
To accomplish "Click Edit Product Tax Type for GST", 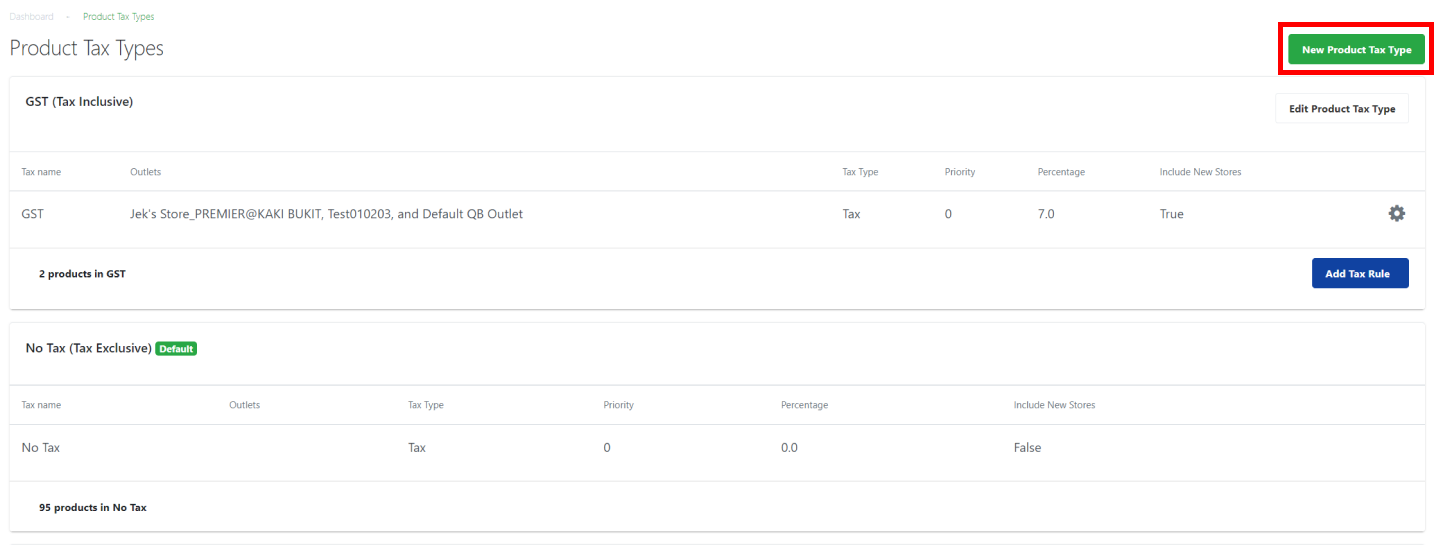I will (x=1341, y=108).
